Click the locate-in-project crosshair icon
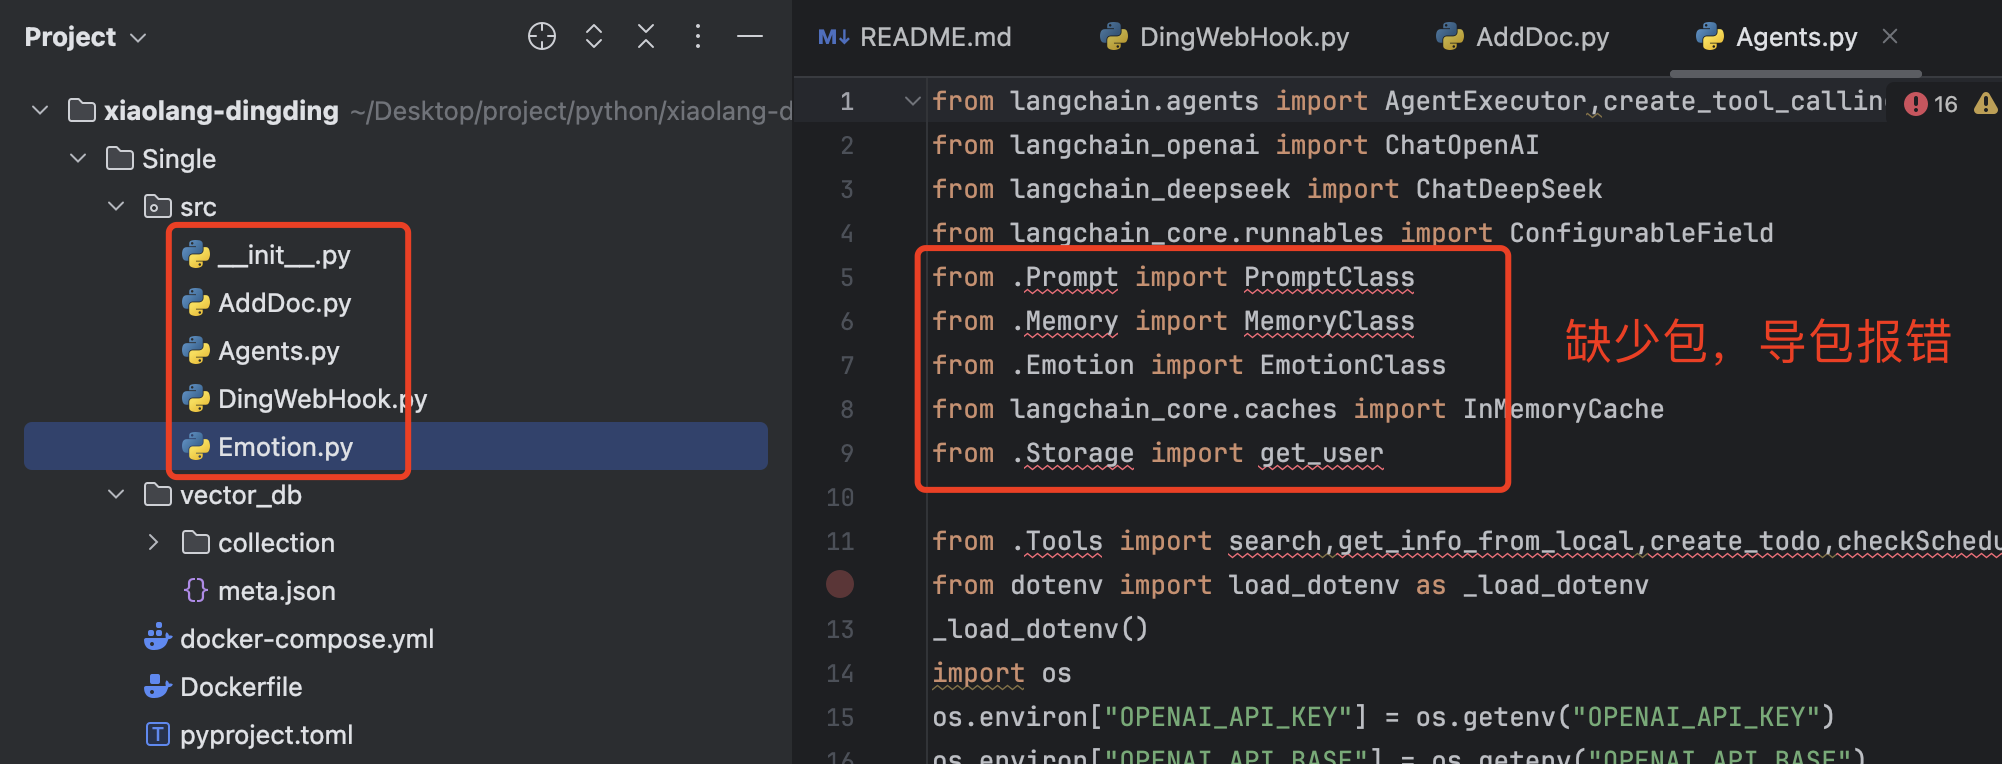The height and width of the screenshot is (764, 2002). point(541,37)
